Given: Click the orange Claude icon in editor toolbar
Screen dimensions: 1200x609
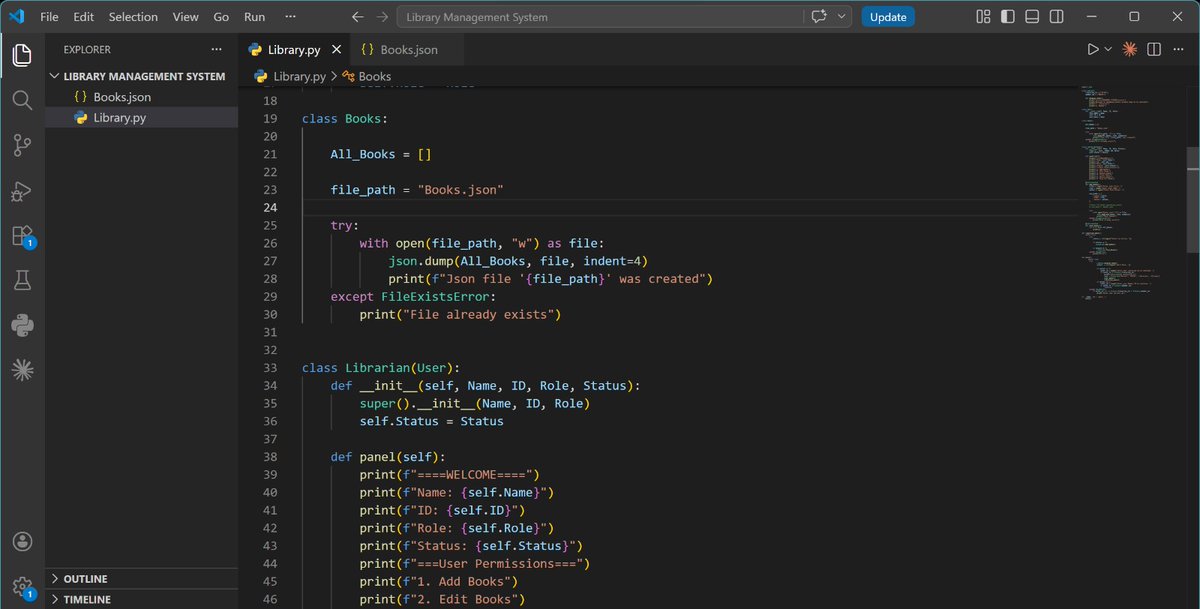Looking at the screenshot, I should click(x=1129, y=49).
